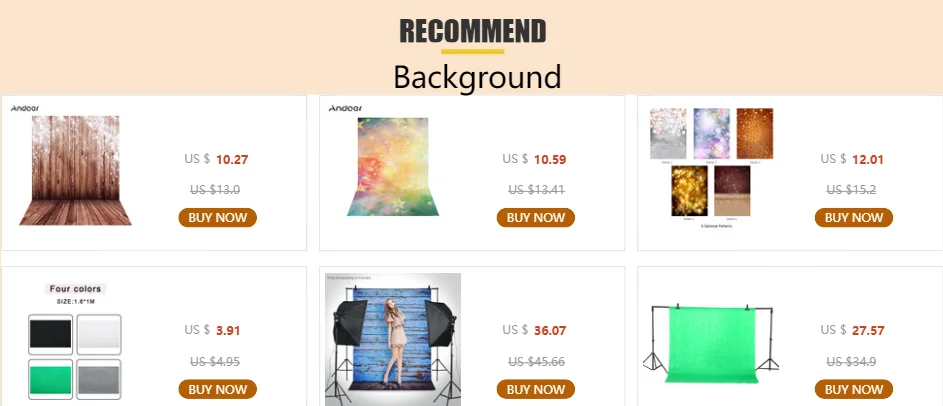
Task: Open the wooden plank backdrop image
Action: pos(75,171)
